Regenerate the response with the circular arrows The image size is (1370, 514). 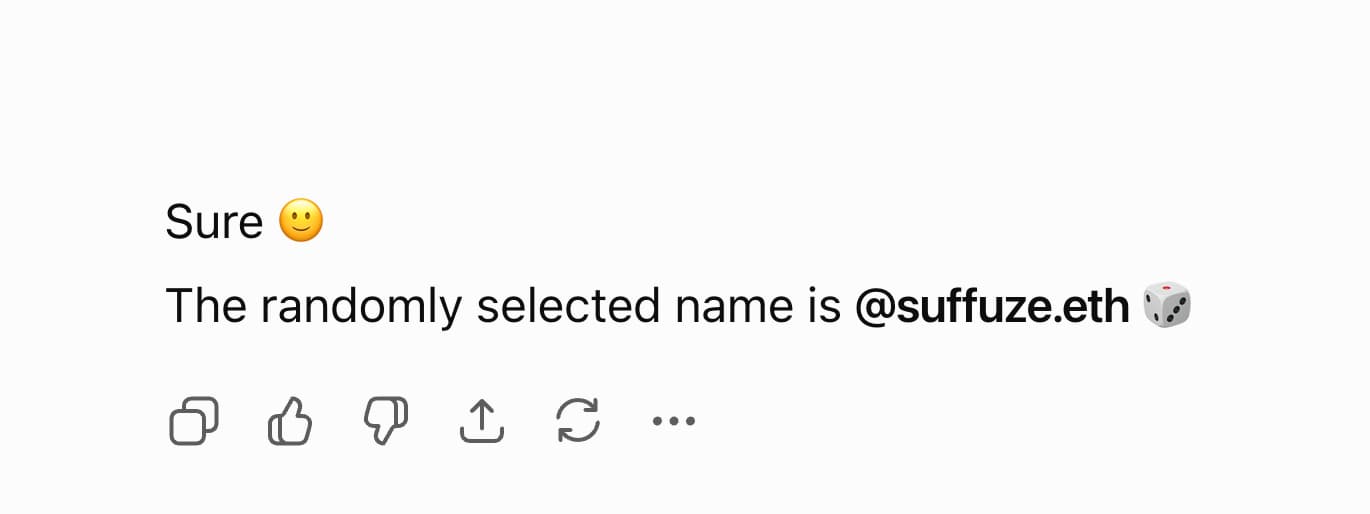578,421
